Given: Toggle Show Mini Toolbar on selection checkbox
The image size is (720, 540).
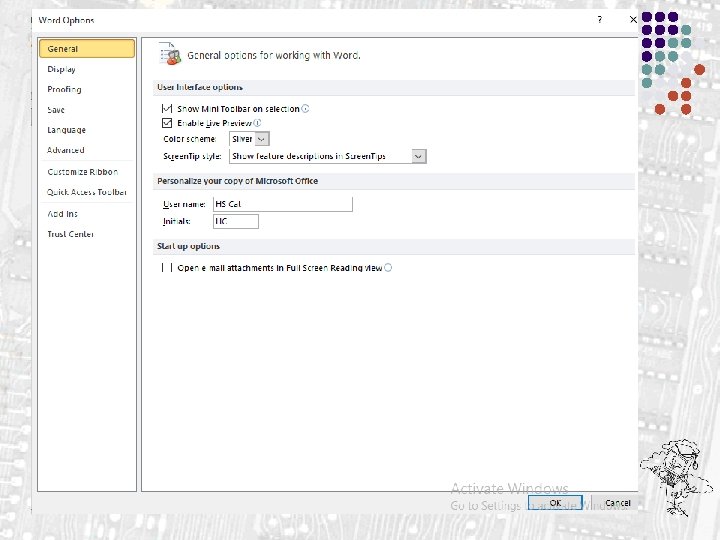Looking at the screenshot, I should click(167, 109).
